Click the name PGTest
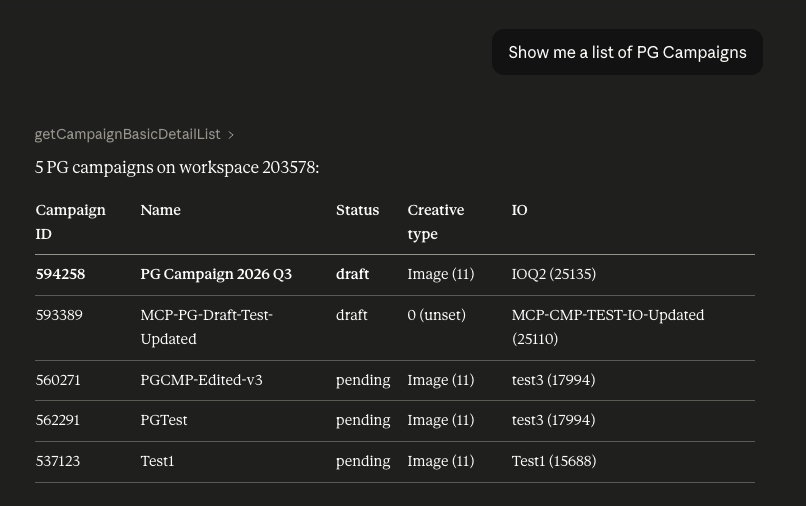The height and width of the screenshot is (506, 806). (x=164, y=420)
